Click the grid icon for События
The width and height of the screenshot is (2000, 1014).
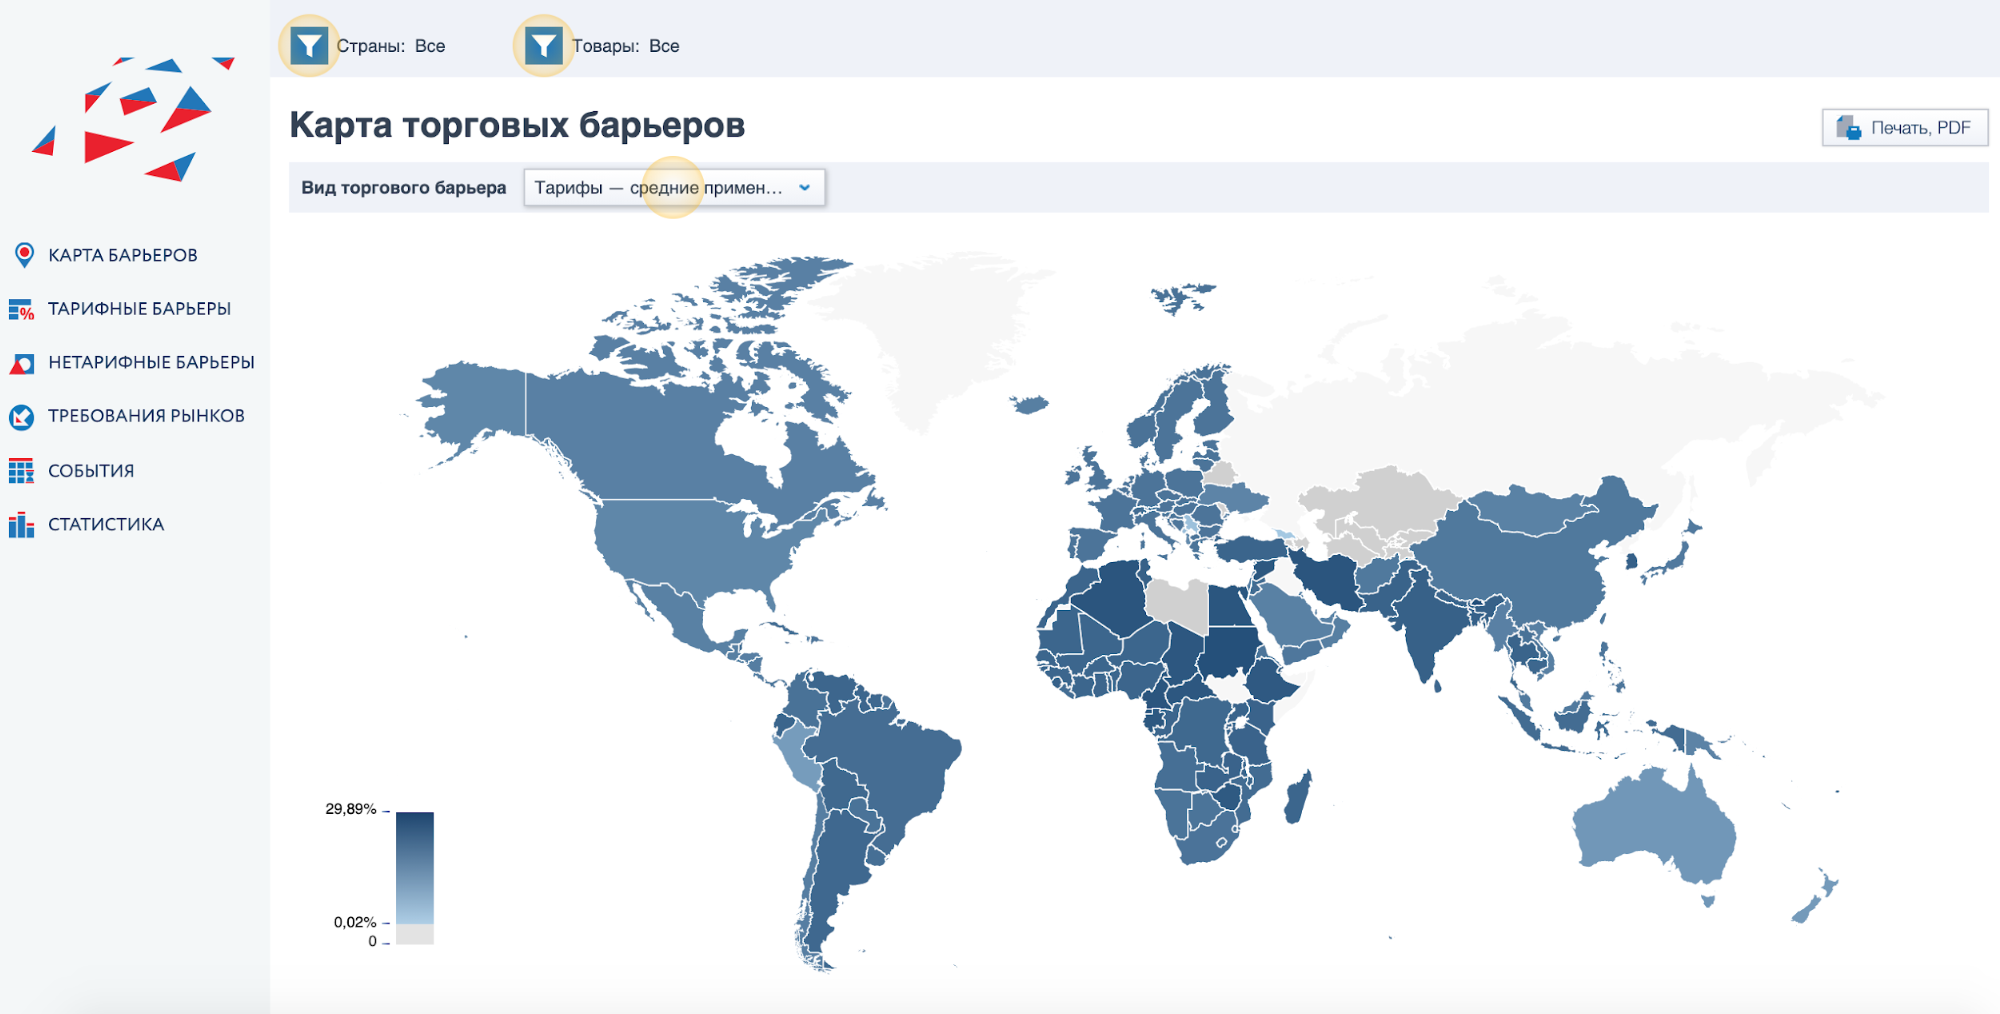pos(22,470)
